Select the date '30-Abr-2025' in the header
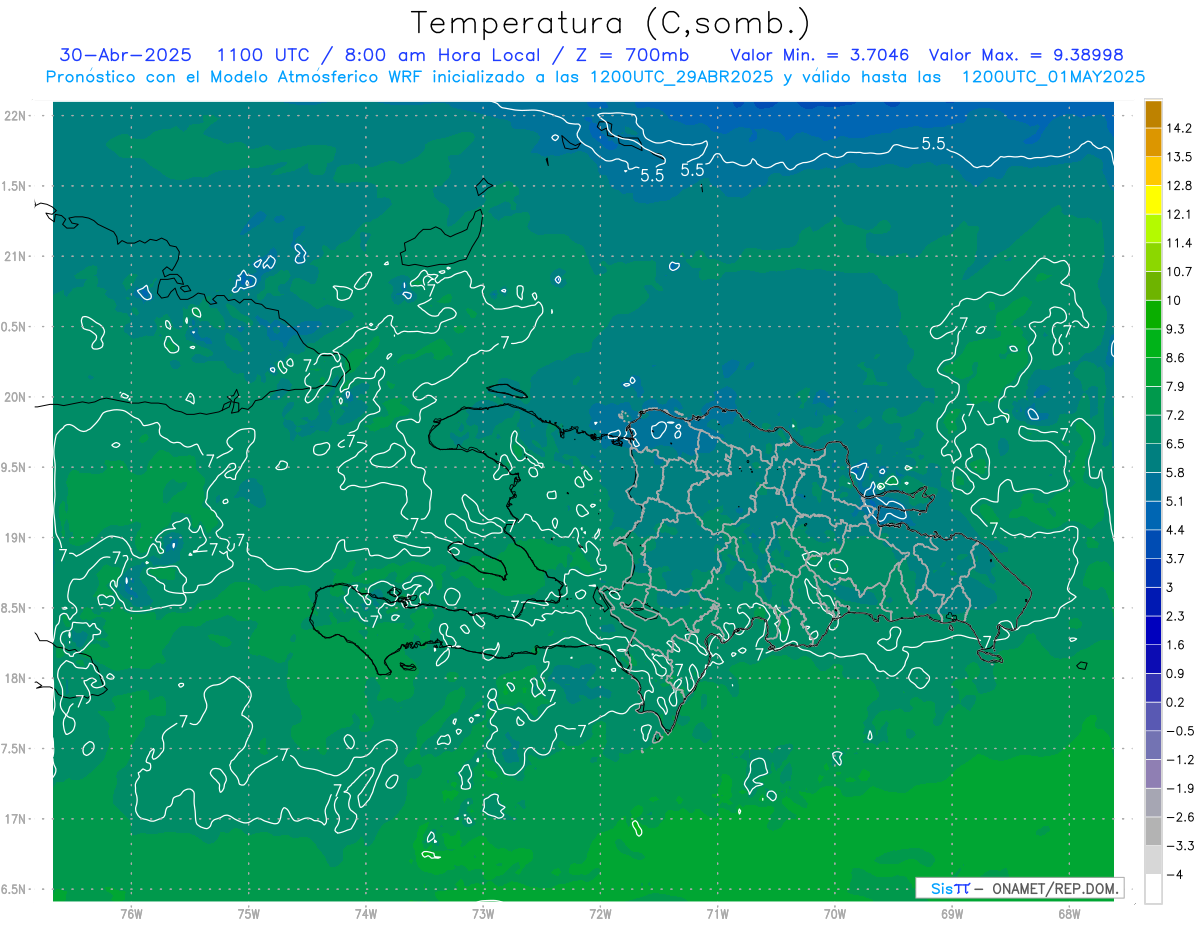This screenshot has width=1200, height=927. pos(127,55)
